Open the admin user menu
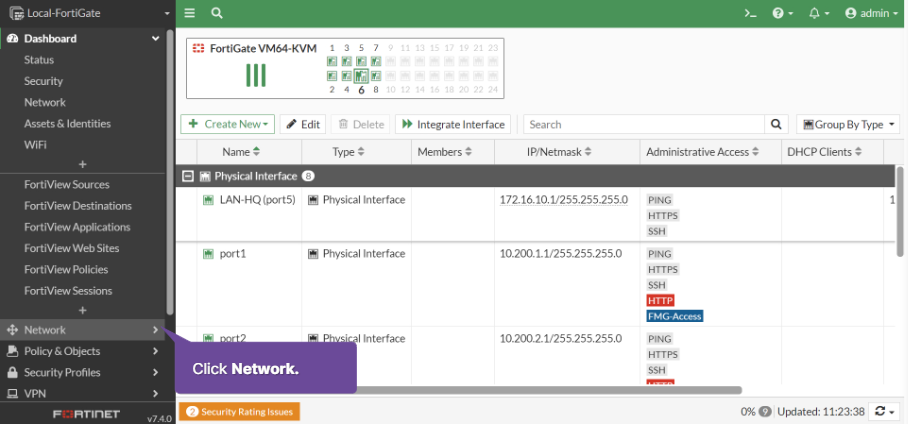 [x=874, y=13]
